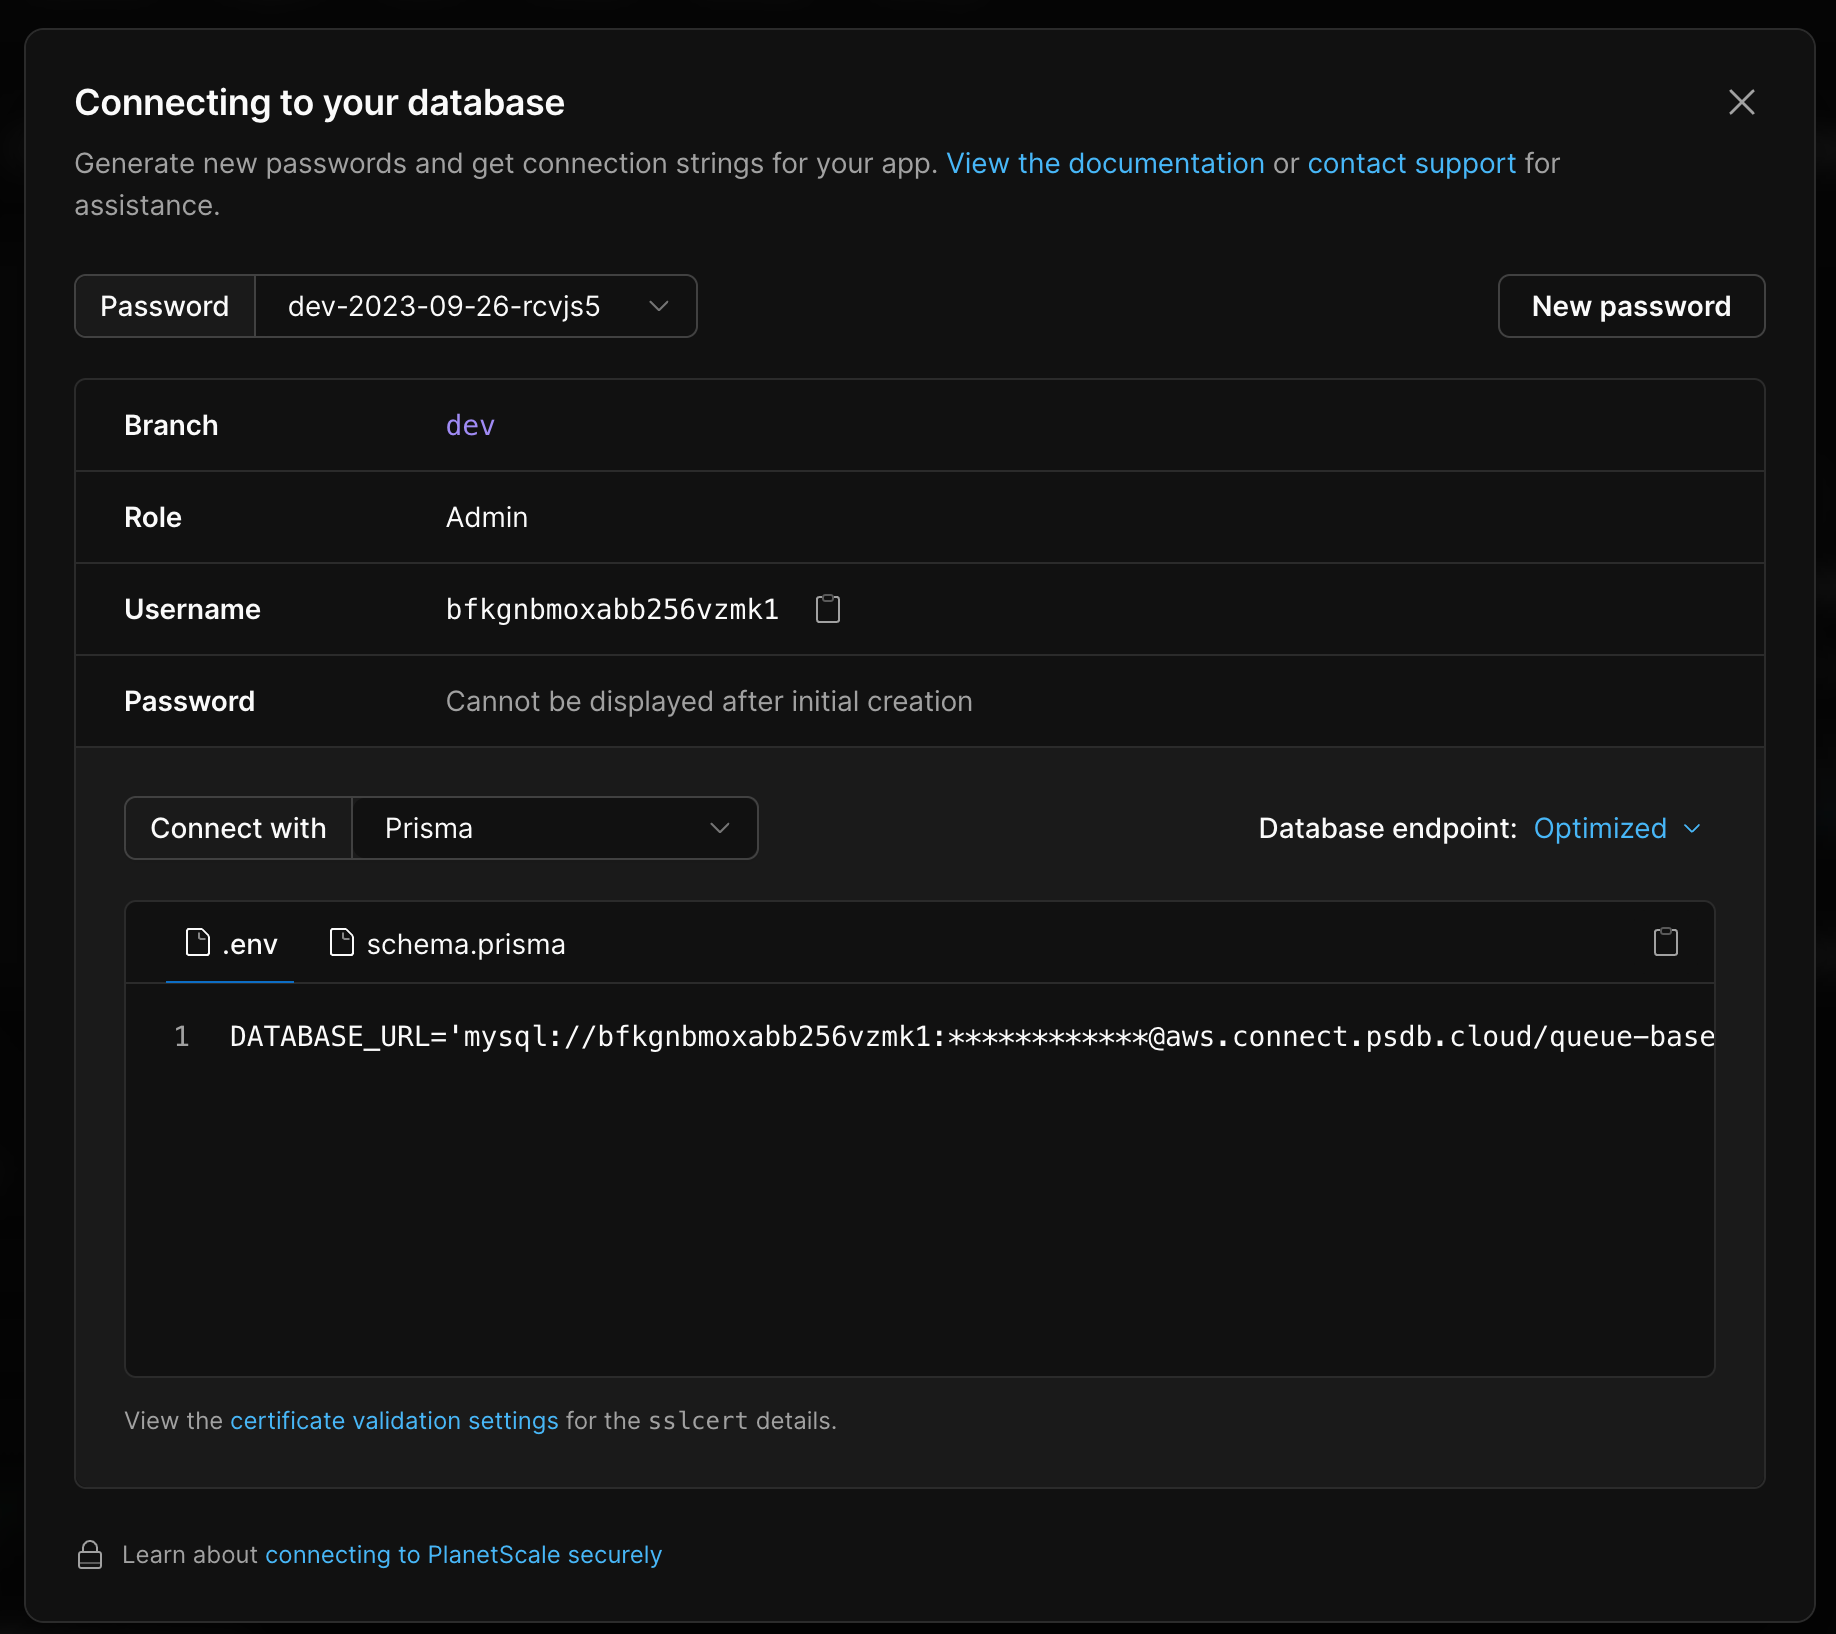Screen dimensions: 1836x1634
Task: Click line number 1 in the code editor
Action: (x=182, y=1037)
